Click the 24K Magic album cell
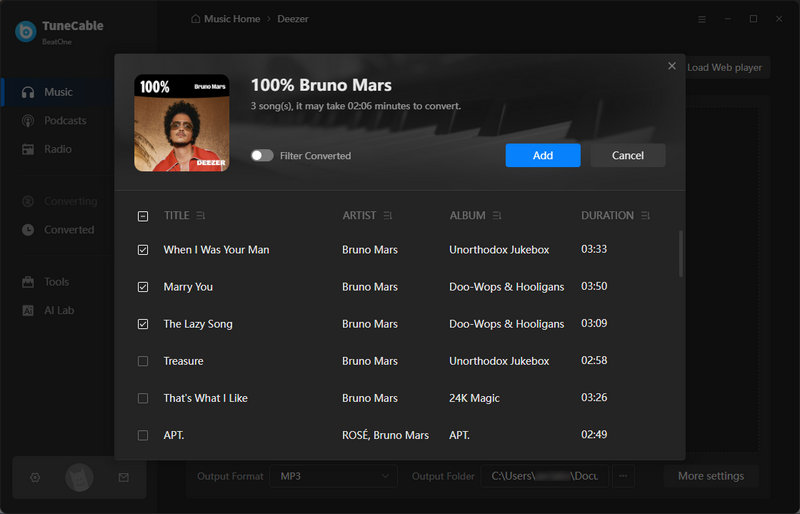This screenshot has width=800, height=514. pyautogui.click(x=474, y=398)
